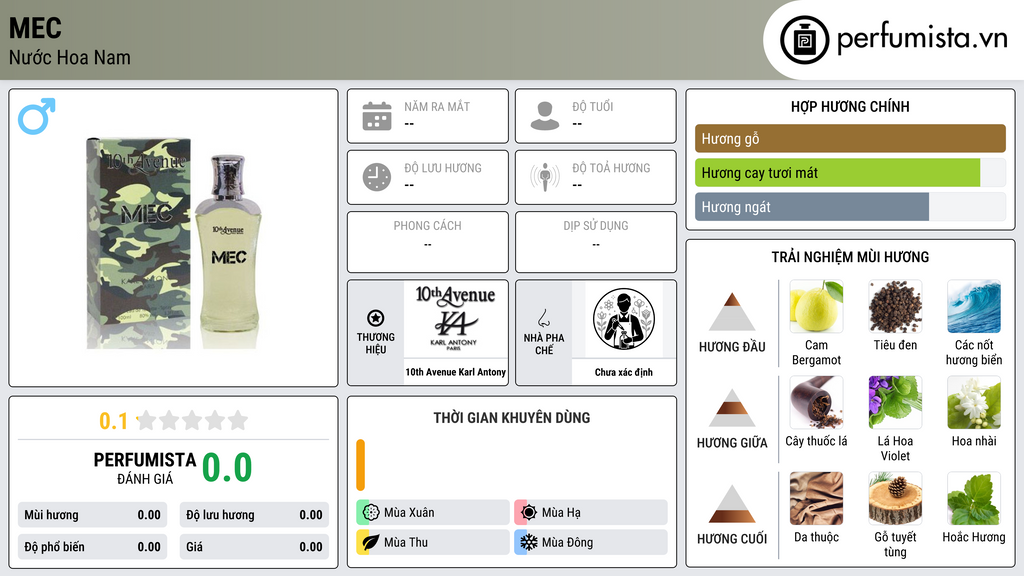Image resolution: width=1024 pixels, height=576 pixels.
Task: Click the star badge Thương hiệu icon
Action: point(376,318)
